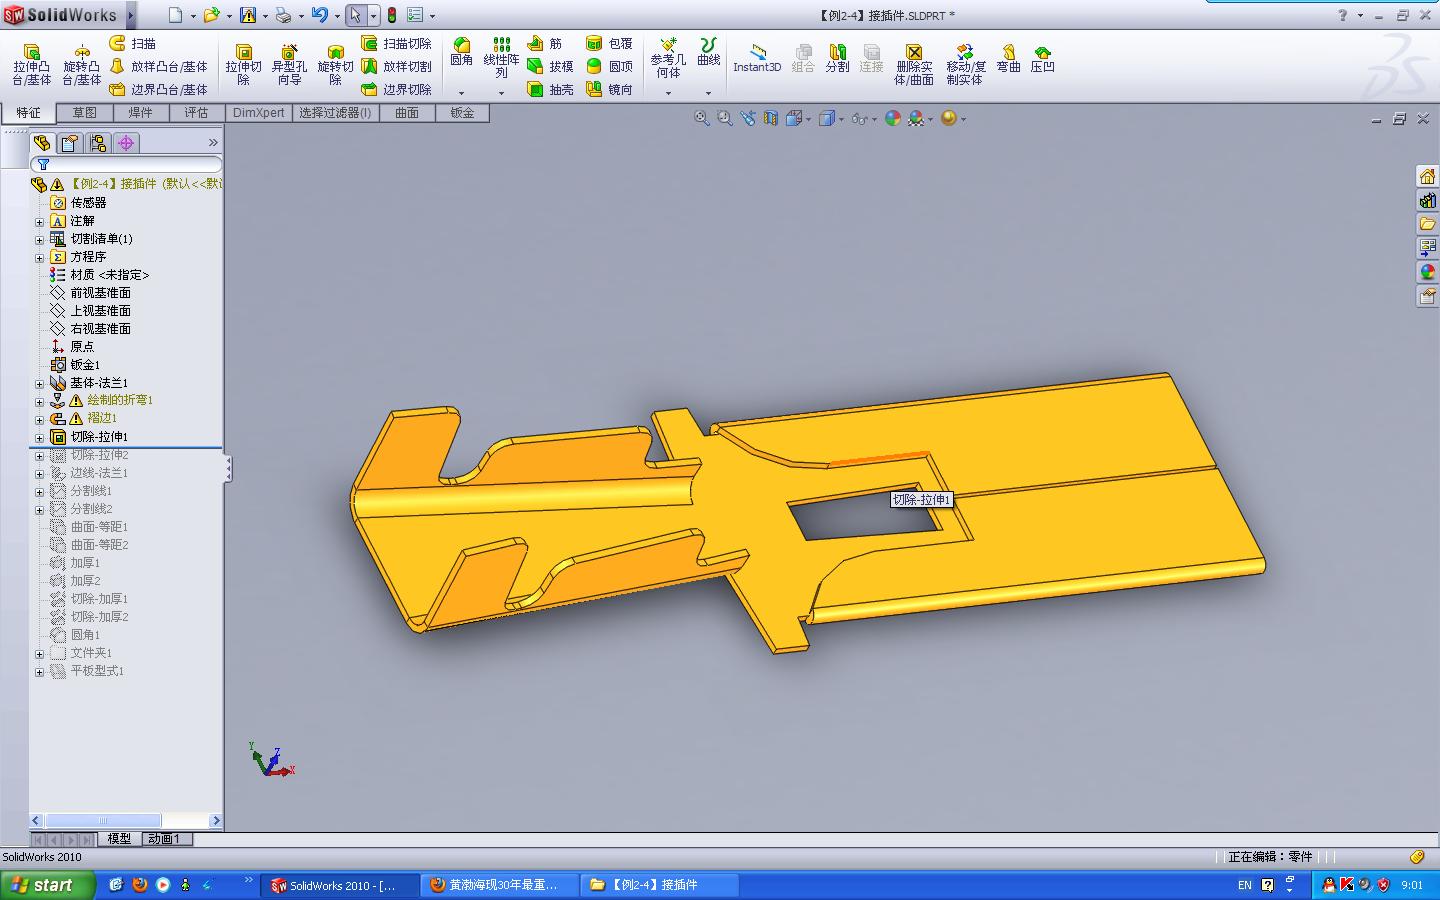Image resolution: width=1440 pixels, height=900 pixels.
Task: Click the 分割 split tool
Action: click(837, 57)
